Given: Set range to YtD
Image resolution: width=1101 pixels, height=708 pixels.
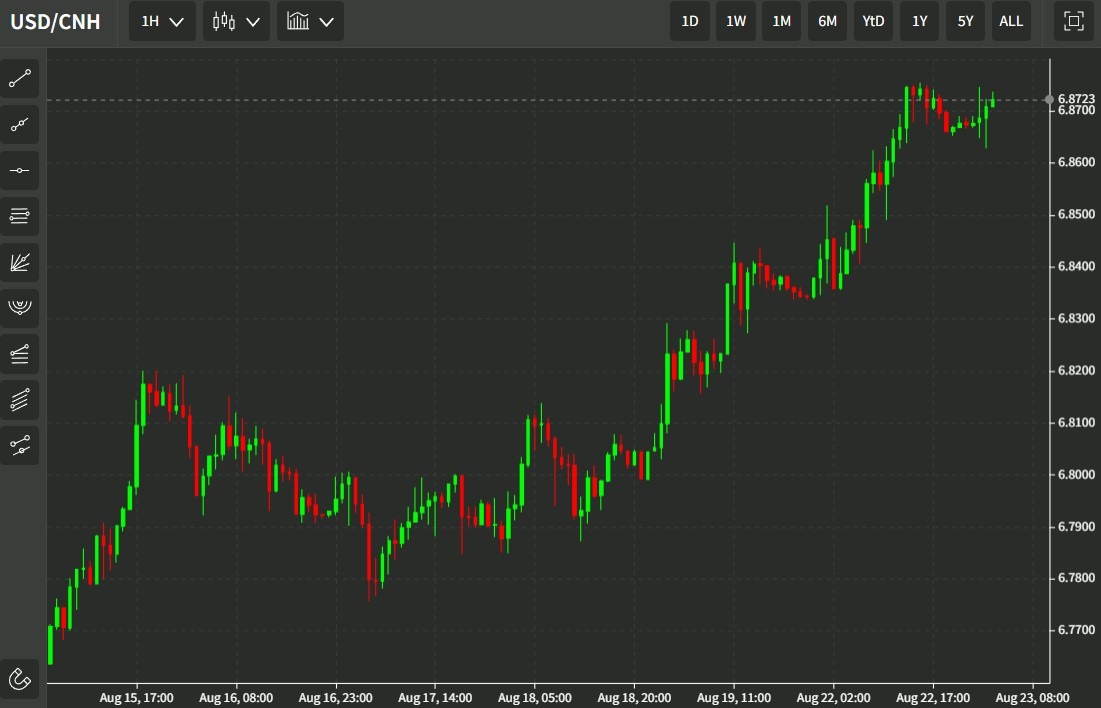Looking at the screenshot, I should [x=873, y=21].
